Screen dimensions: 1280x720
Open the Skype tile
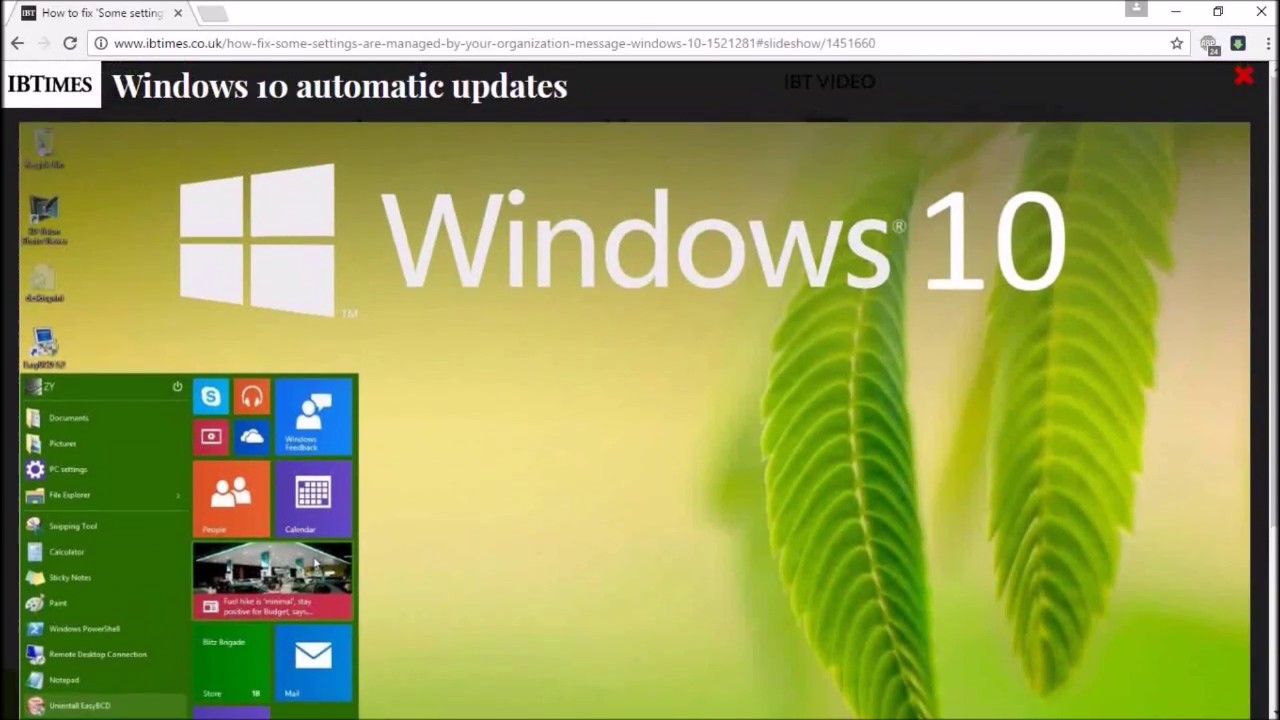click(x=211, y=397)
